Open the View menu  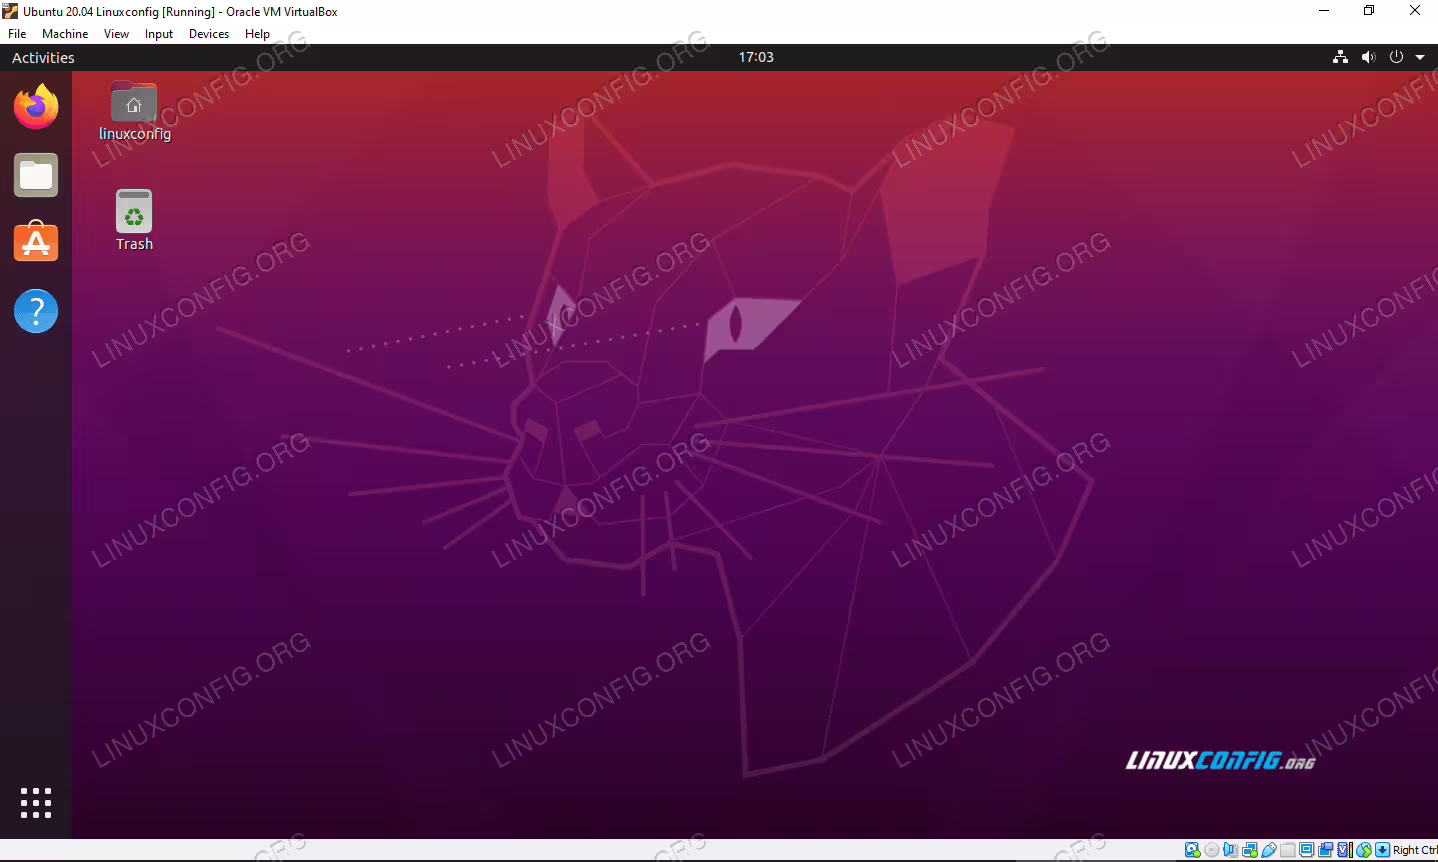[x=116, y=33]
